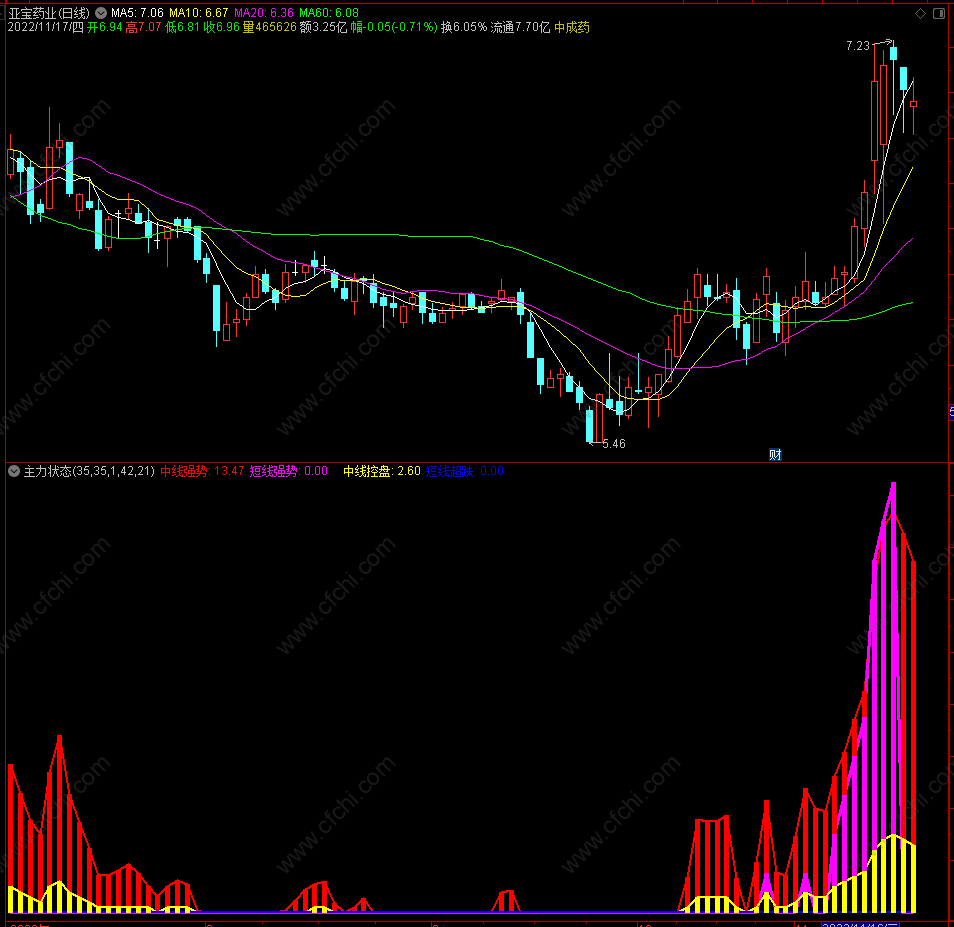Viewport: 954px width, 927px height.
Task: Click the 5.46 lowest price label
Action: point(614,444)
